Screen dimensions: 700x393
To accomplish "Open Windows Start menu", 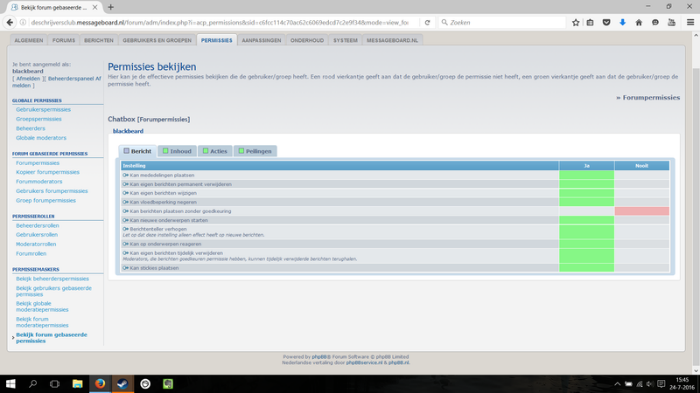I will [x=11, y=384].
